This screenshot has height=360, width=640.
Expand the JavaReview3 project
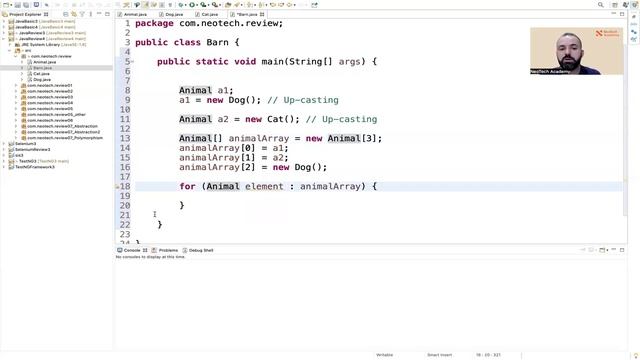(x=4, y=33)
